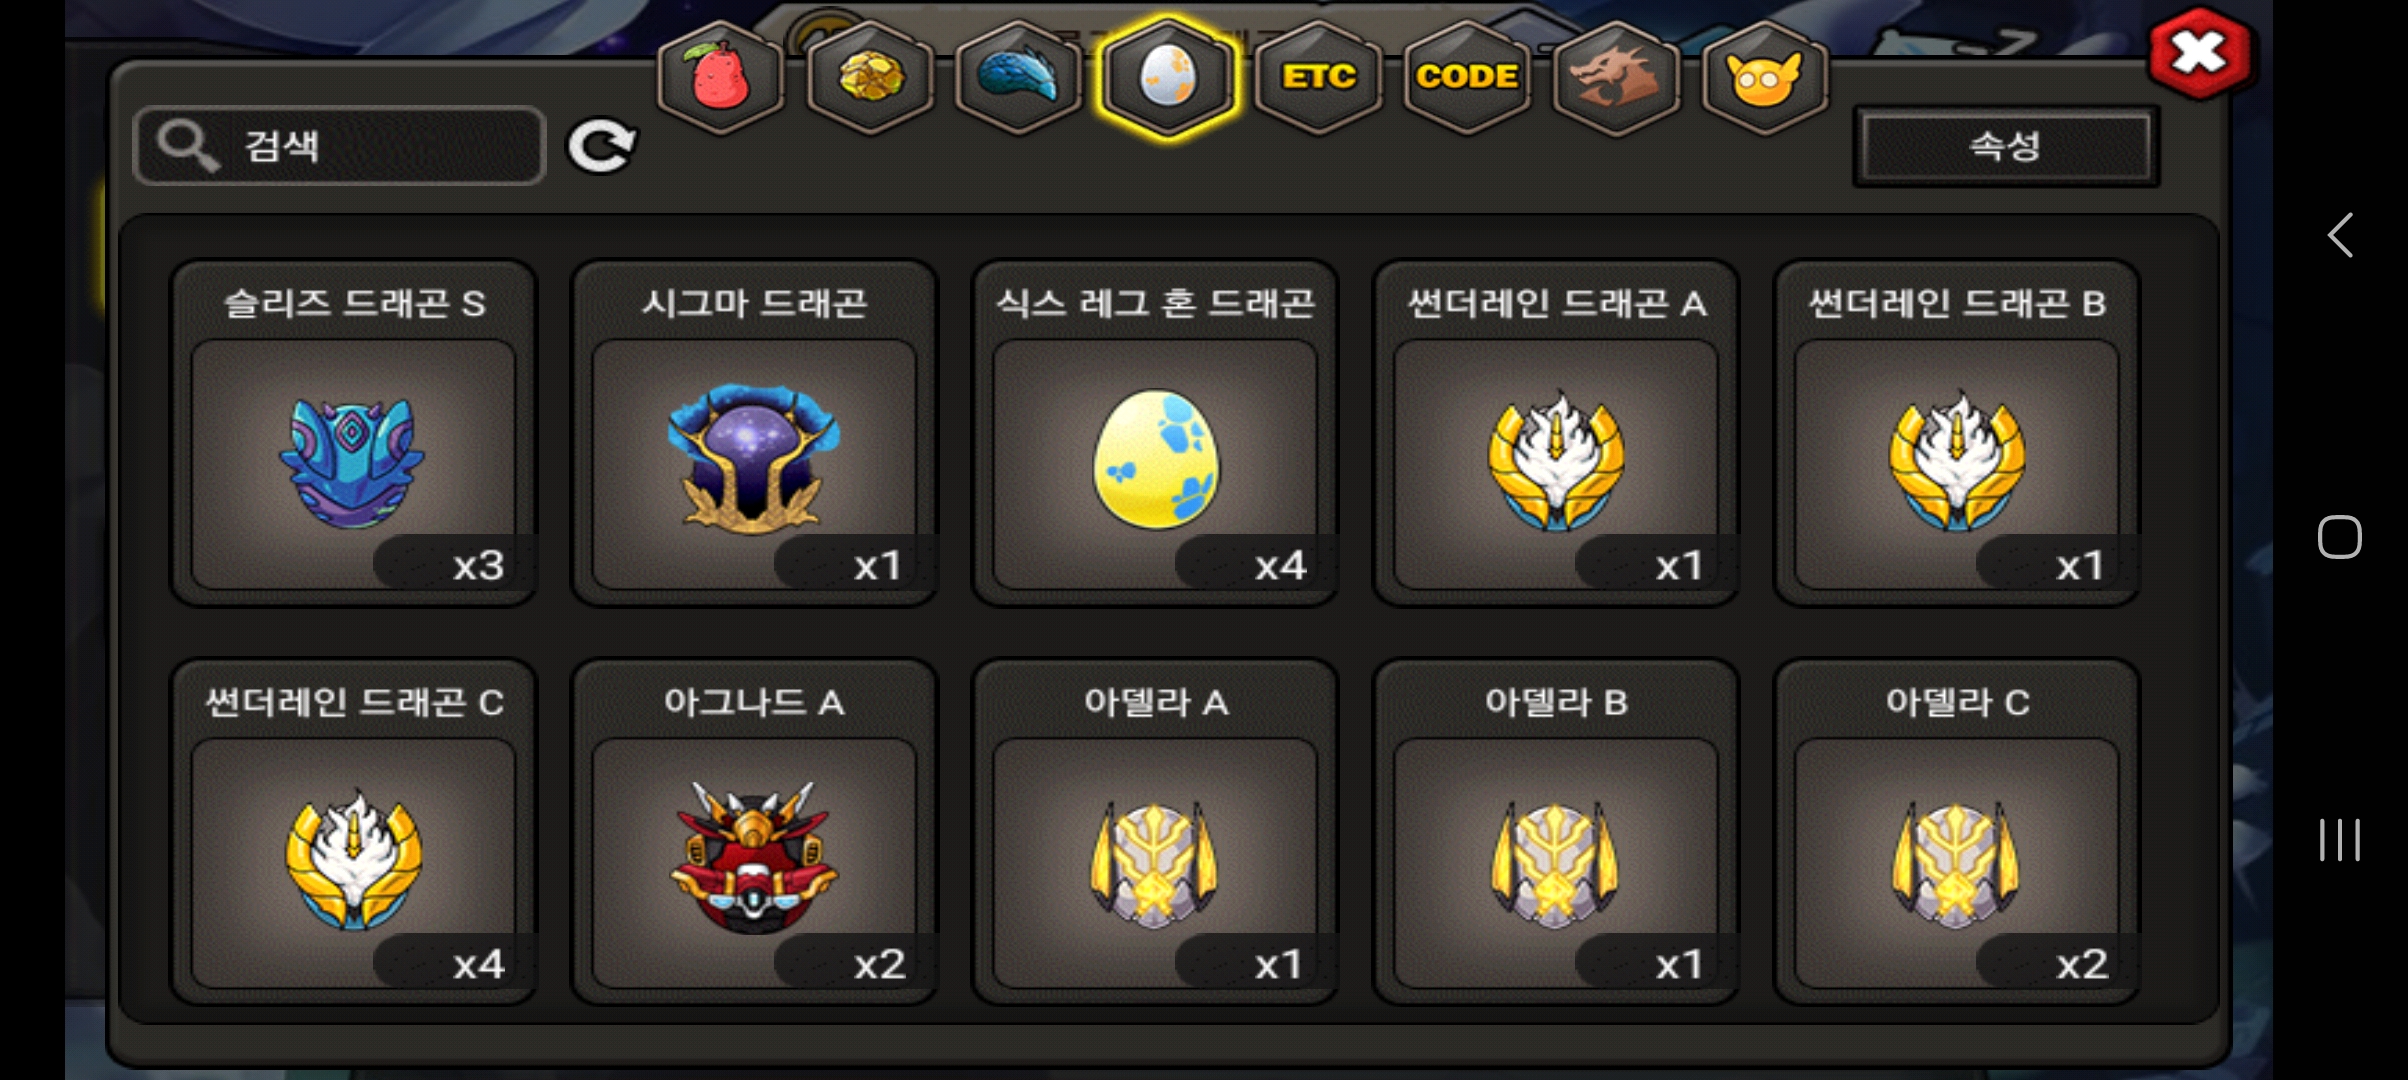This screenshot has height=1080, width=2408.
Task: Open the yellow horned mask tab
Action: pos(1765,78)
